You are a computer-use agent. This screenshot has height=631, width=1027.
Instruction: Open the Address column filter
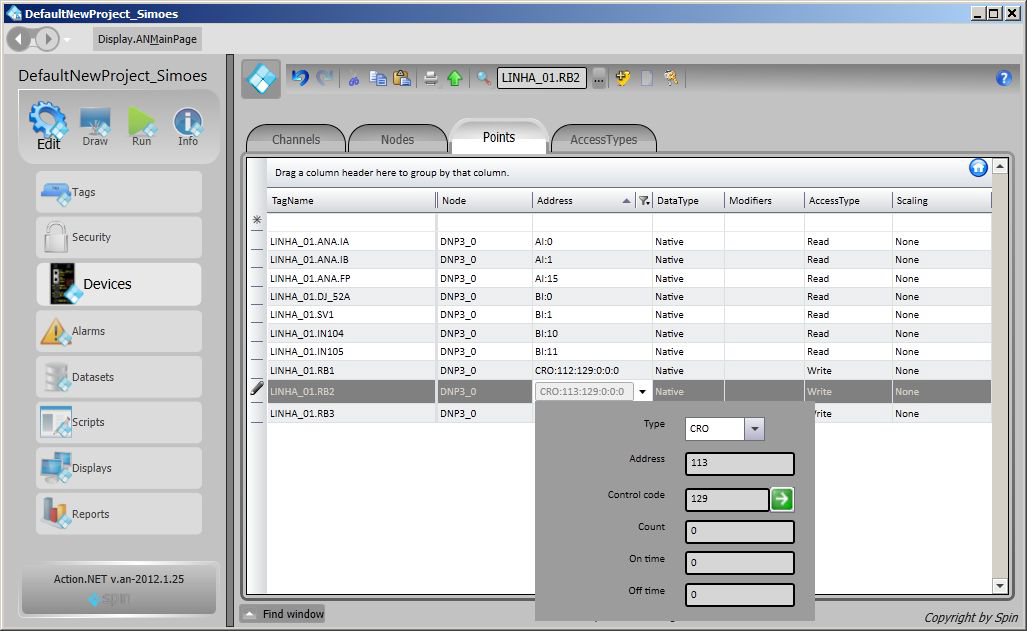(644, 201)
